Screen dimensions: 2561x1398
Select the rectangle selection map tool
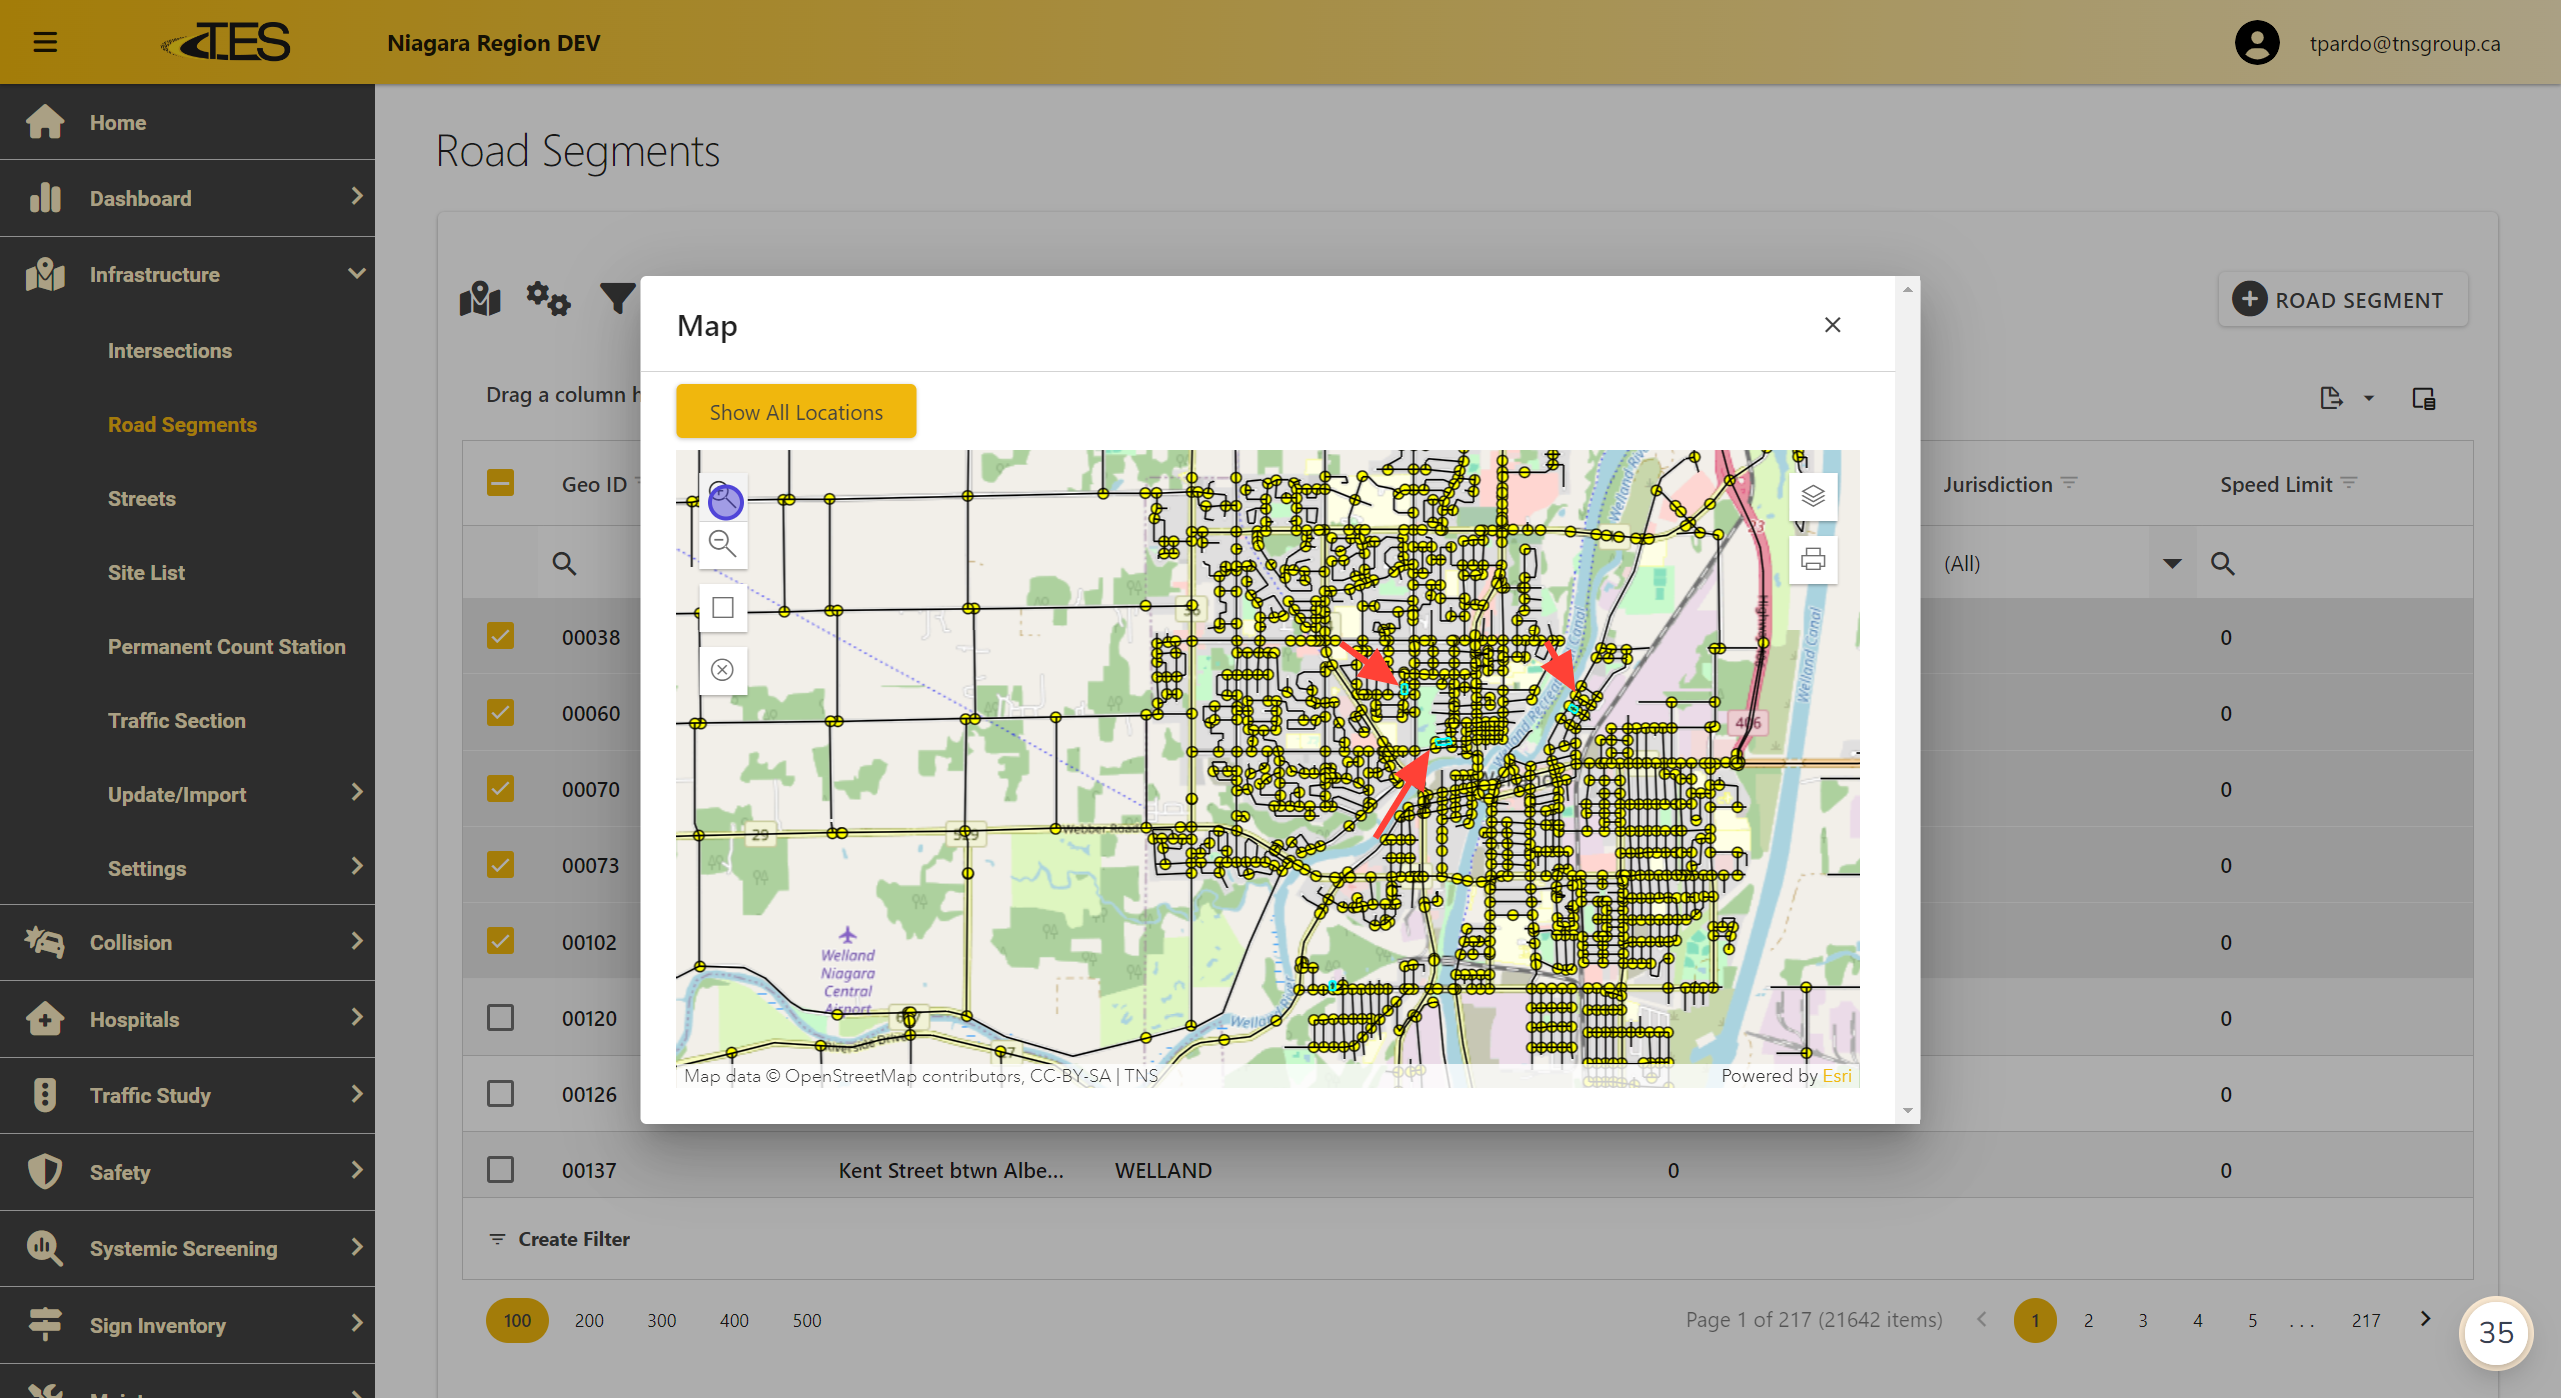[722, 607]
